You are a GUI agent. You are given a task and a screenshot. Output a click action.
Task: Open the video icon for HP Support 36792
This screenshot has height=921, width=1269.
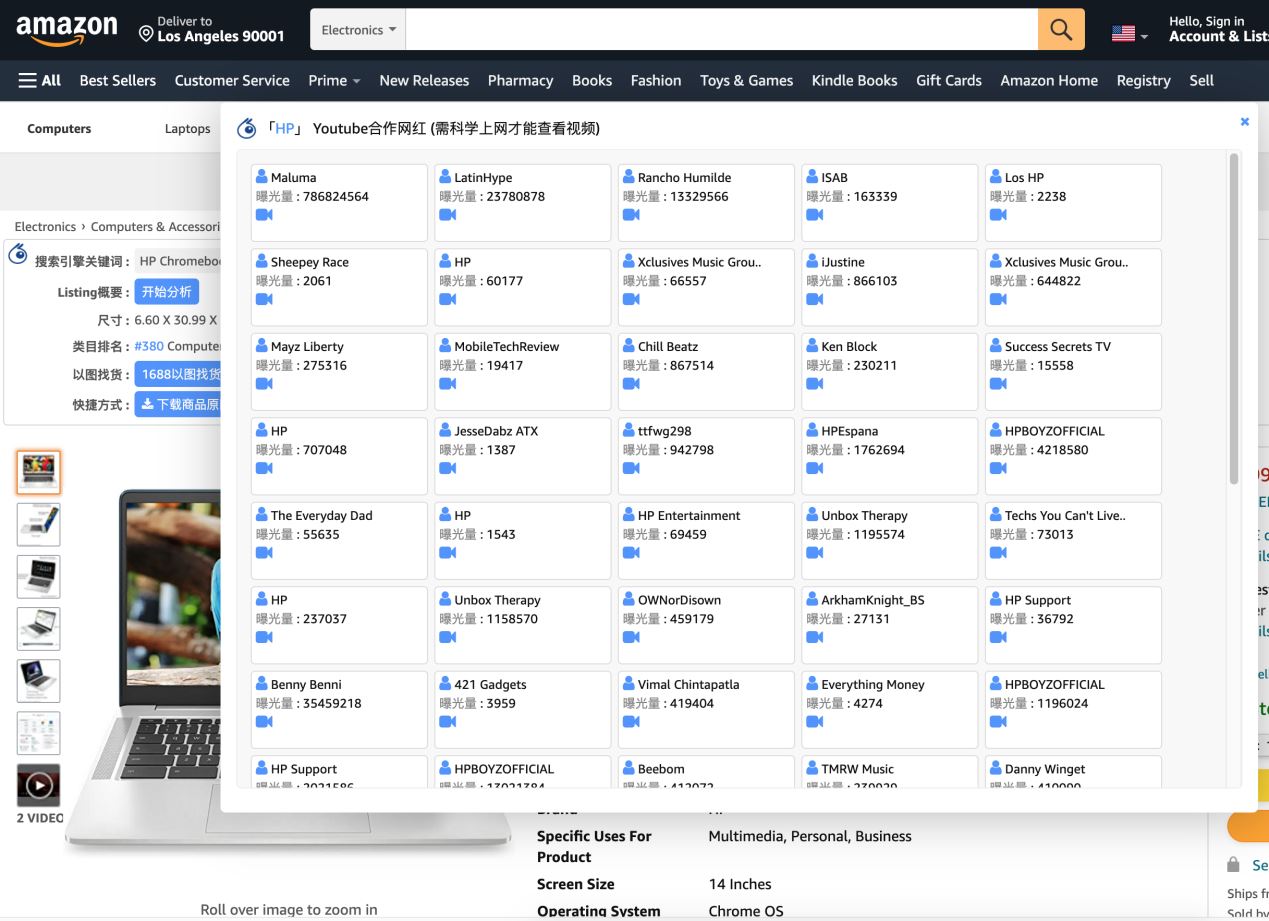pos(998,637)
